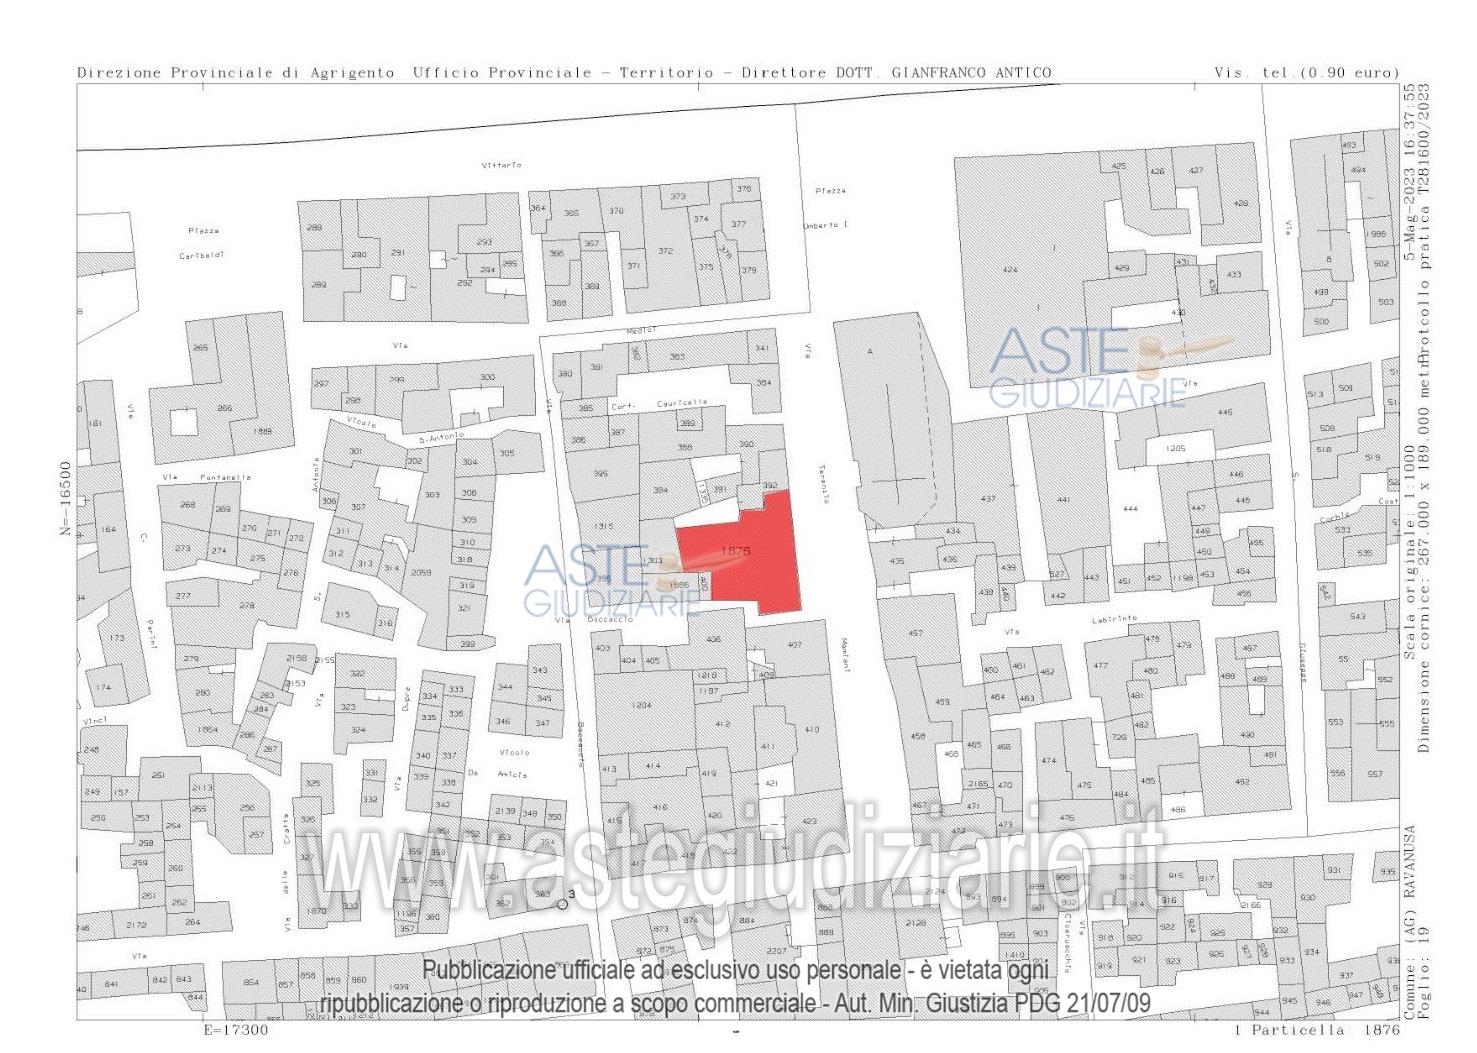
Task: Click the '1 Particella: 1876' footer text
Action: pyautogui.click(x=1317, y=1029)
